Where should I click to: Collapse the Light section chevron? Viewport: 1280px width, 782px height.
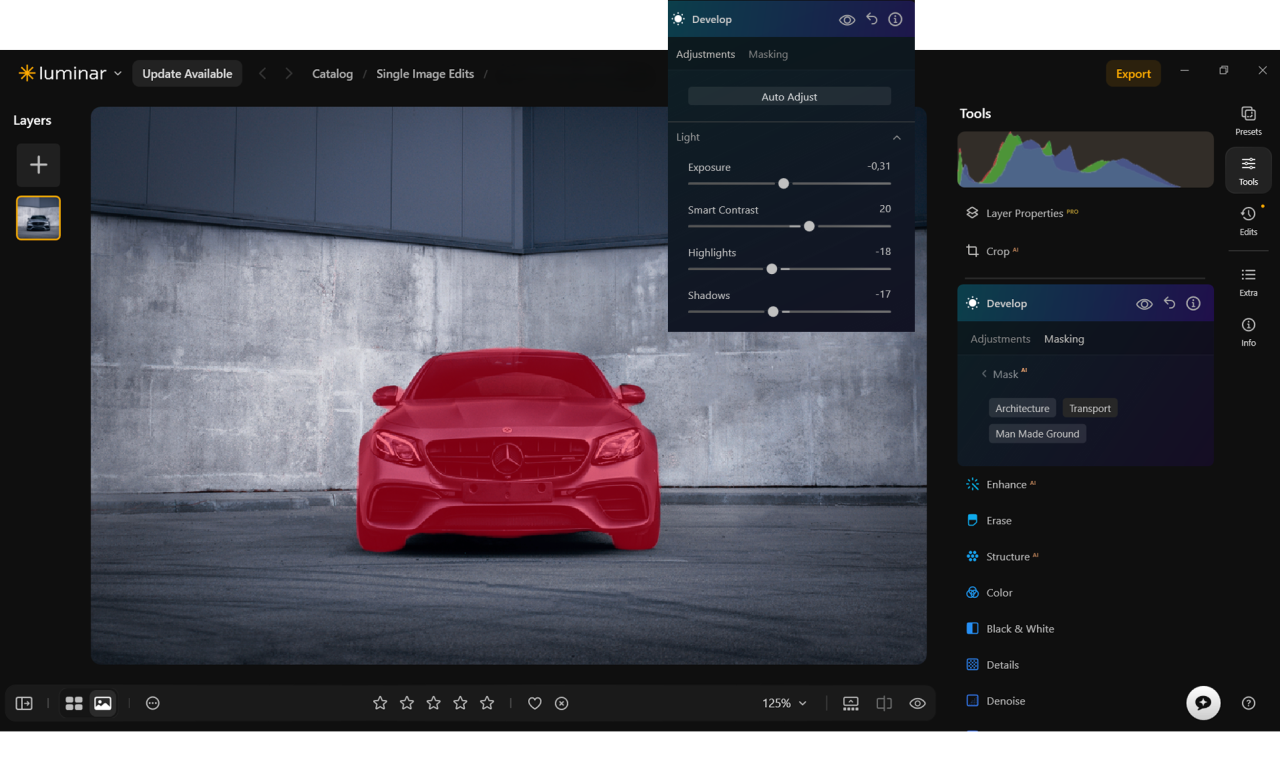click(x=896, y=137)
